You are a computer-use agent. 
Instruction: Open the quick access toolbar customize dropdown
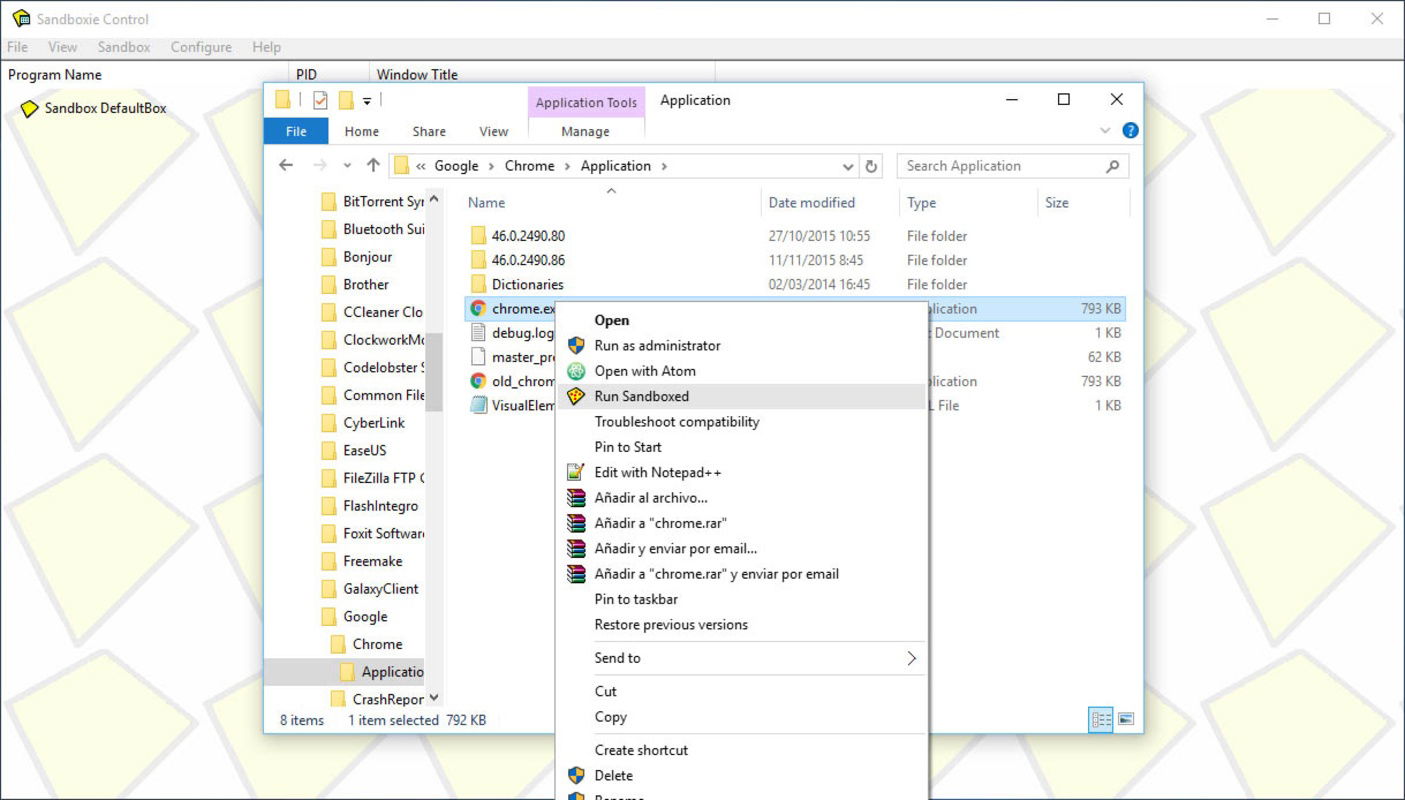point(367,101)
